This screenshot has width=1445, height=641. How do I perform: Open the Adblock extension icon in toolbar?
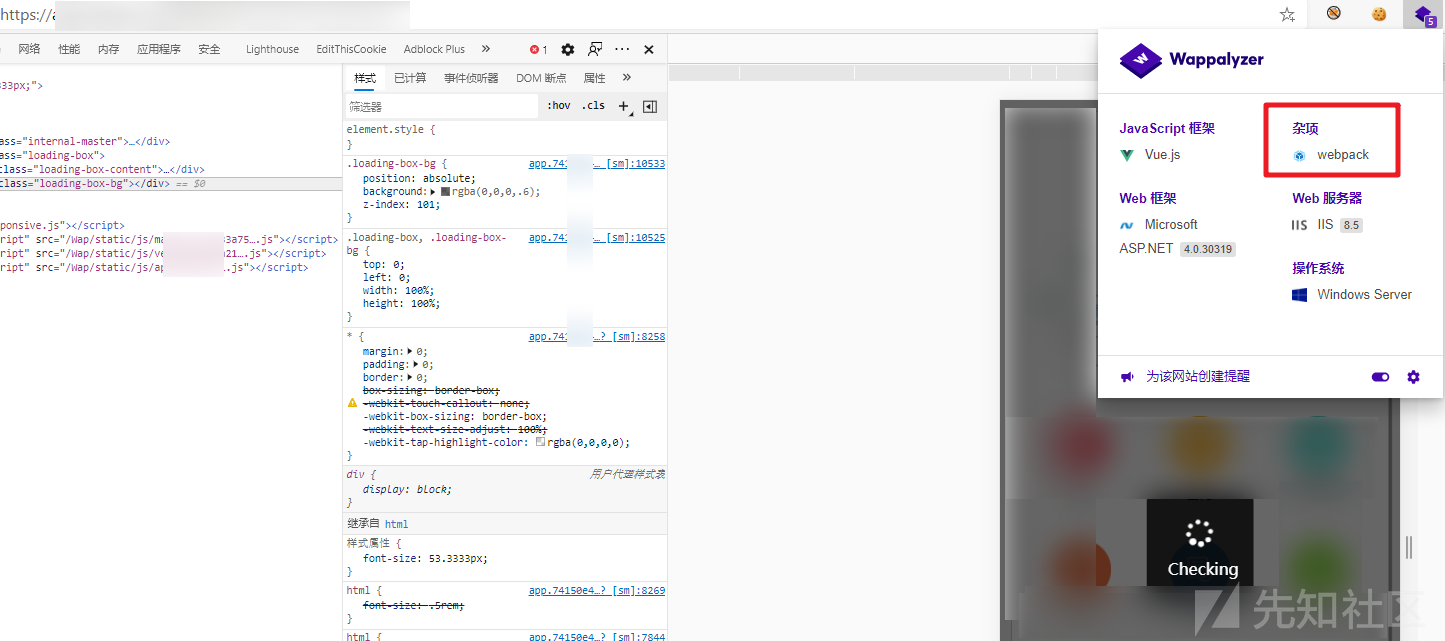point(1334,14)
